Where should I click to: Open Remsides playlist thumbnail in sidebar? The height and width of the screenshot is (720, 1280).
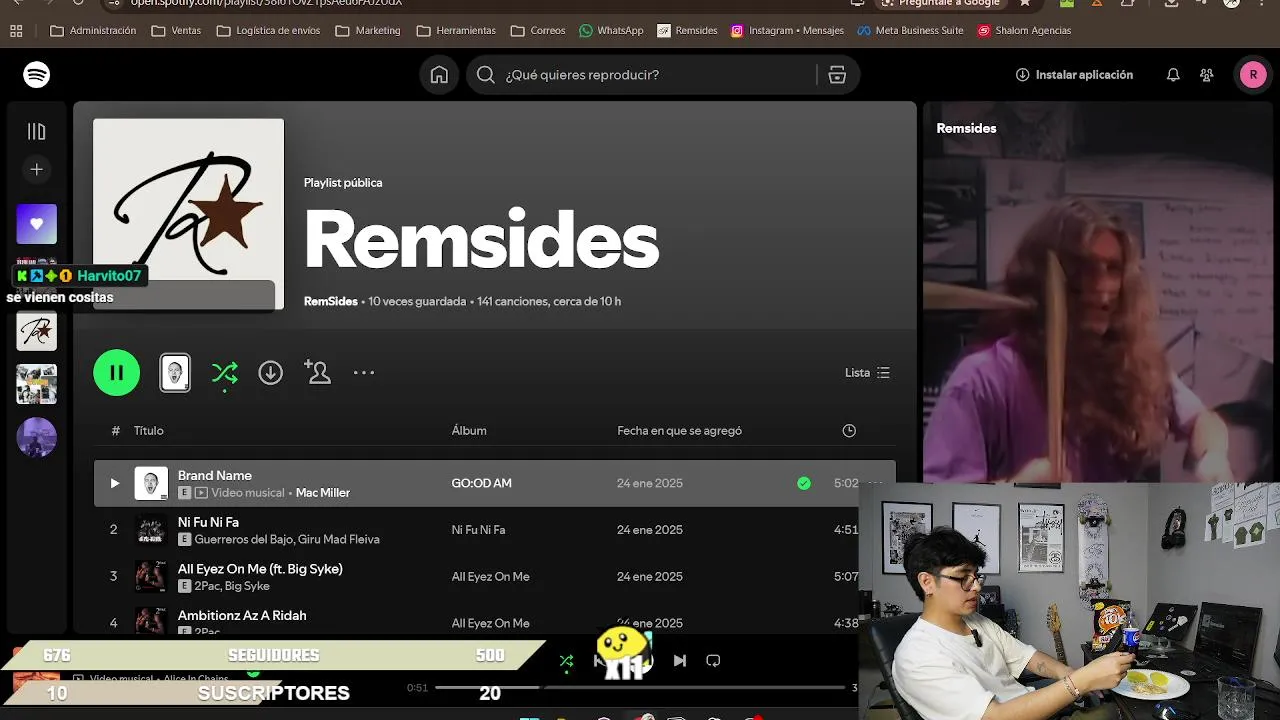(x=37, y=331)
